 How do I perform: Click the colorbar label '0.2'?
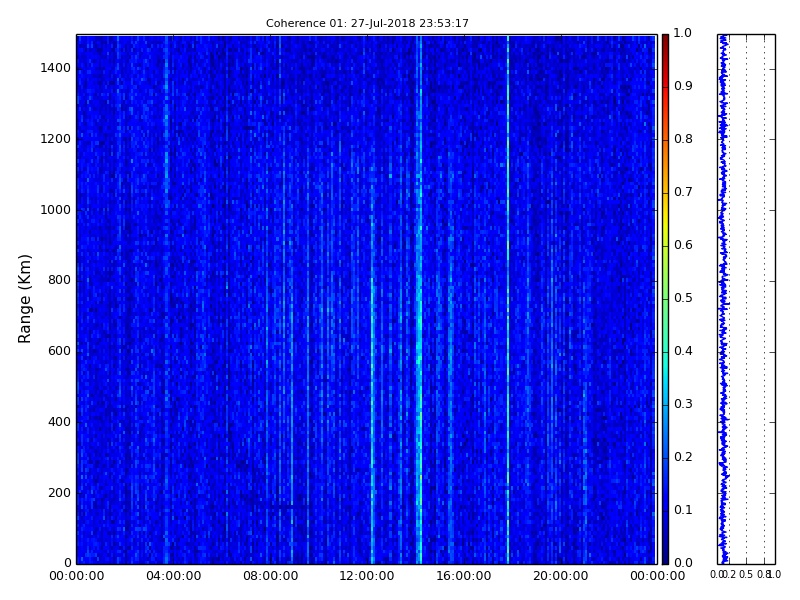(683, 457)
